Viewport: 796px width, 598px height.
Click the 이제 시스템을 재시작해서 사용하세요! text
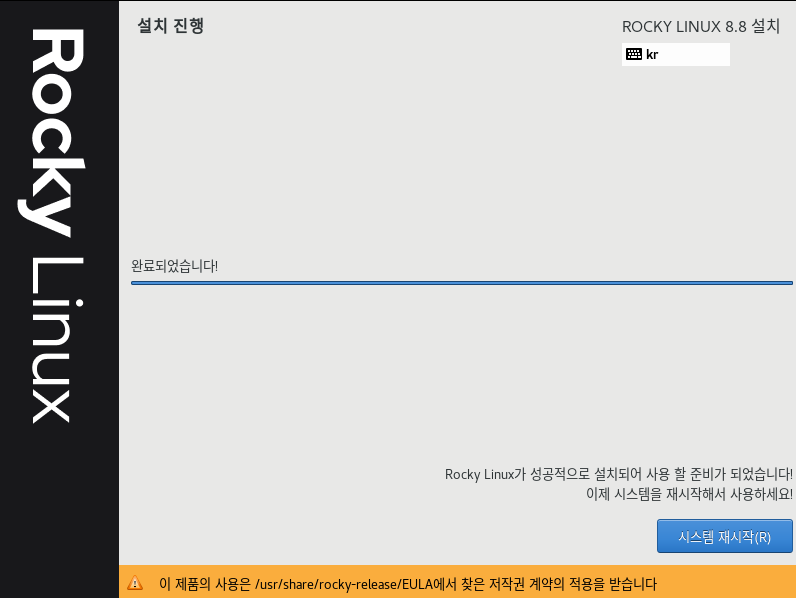(689, 494)
